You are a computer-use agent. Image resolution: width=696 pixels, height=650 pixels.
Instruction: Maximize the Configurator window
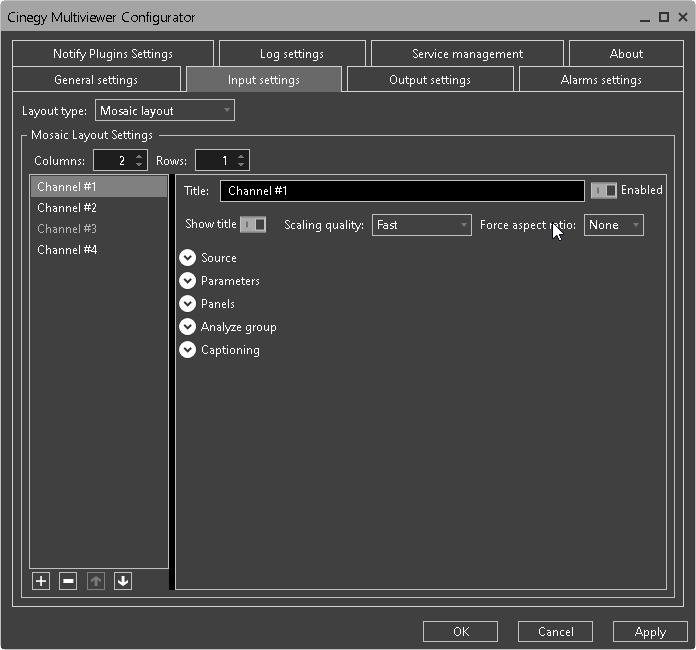coord(664,17)
